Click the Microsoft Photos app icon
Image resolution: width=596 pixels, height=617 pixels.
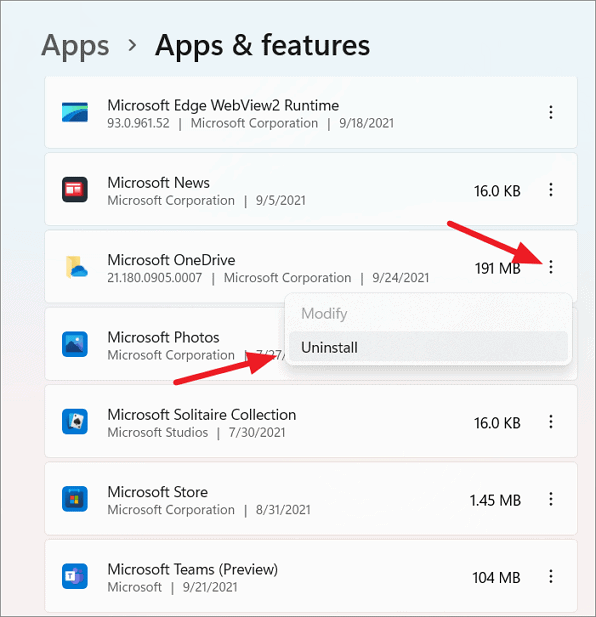coord(75,344)
